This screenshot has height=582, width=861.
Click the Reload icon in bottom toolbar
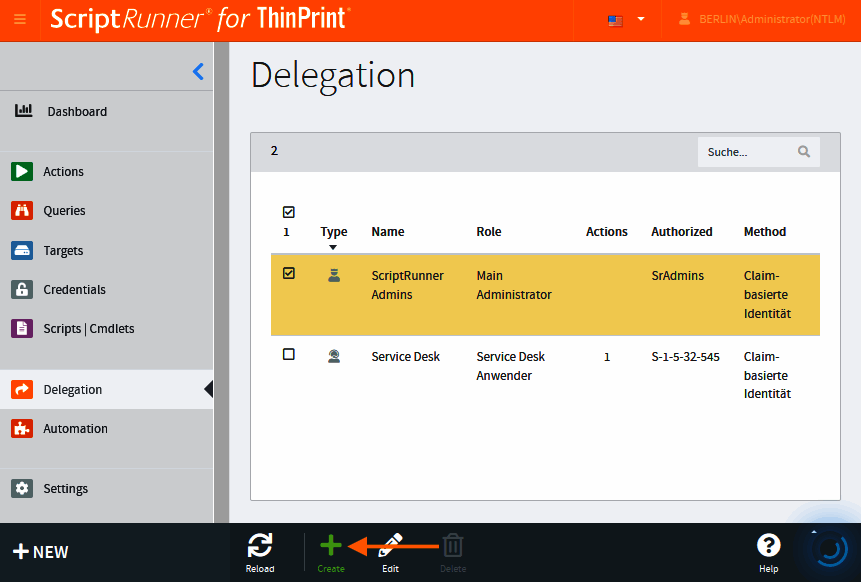pos(260,545)
